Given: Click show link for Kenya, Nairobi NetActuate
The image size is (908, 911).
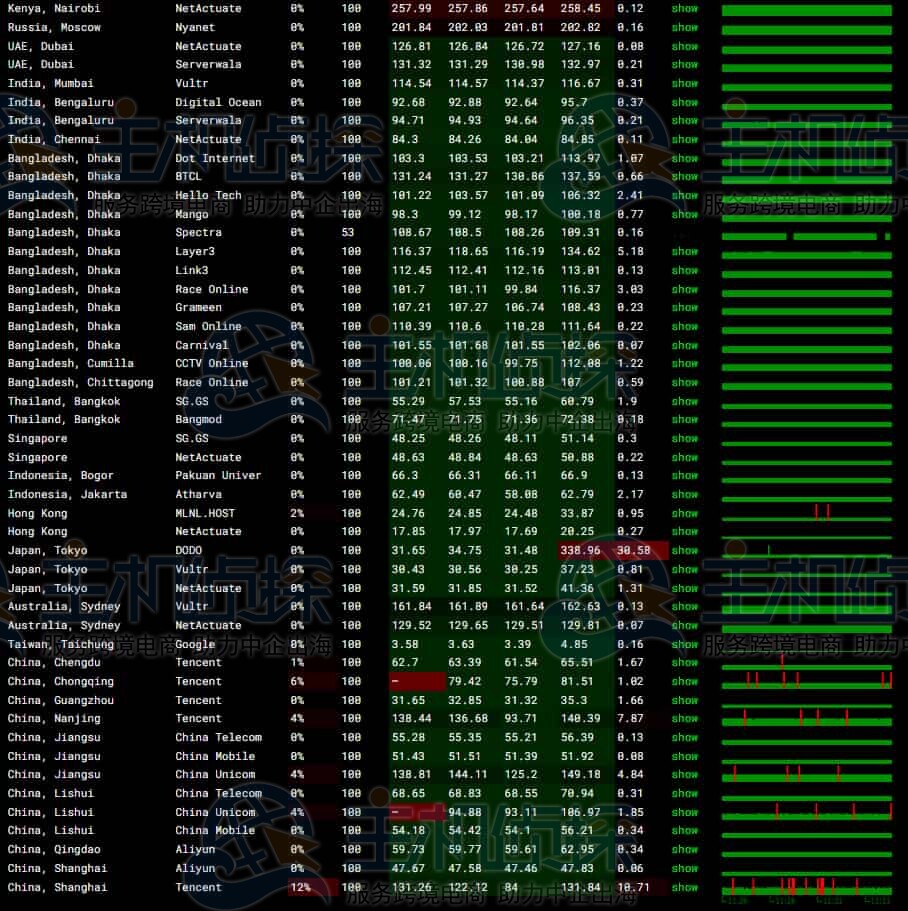Looking at the screenshot, I should pos(684,9).
